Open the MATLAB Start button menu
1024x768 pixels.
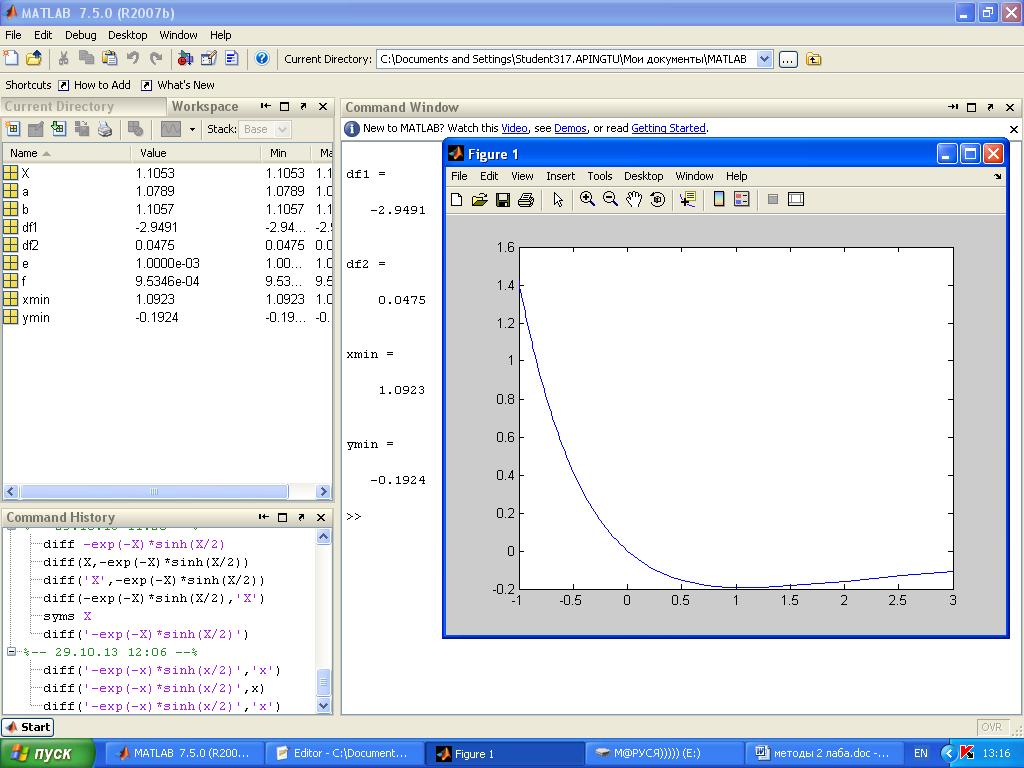(28, 727)
